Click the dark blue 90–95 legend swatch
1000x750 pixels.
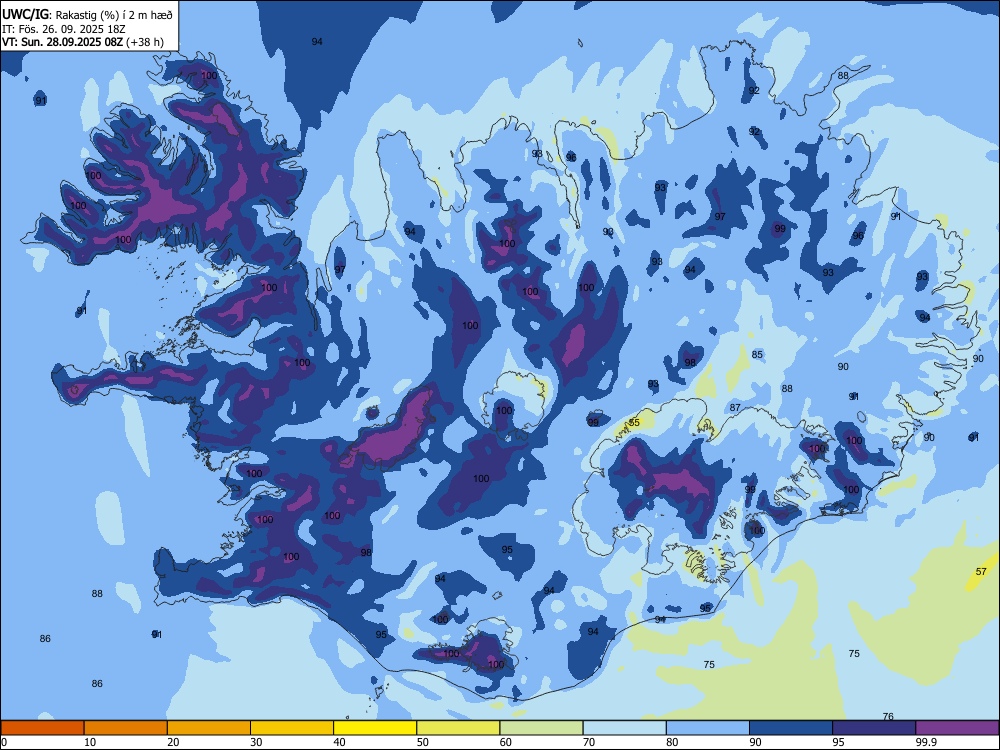click(791, 728)
